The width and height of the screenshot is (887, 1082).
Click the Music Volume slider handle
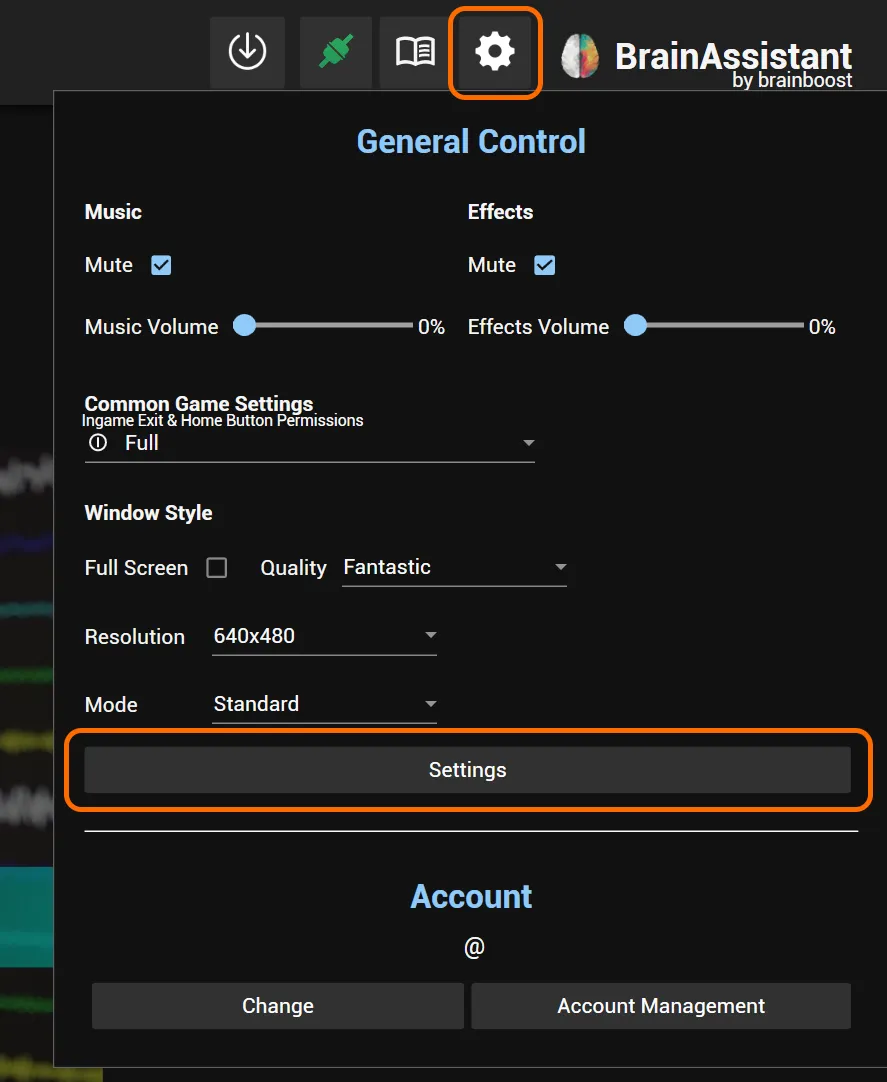click(244, 325)
